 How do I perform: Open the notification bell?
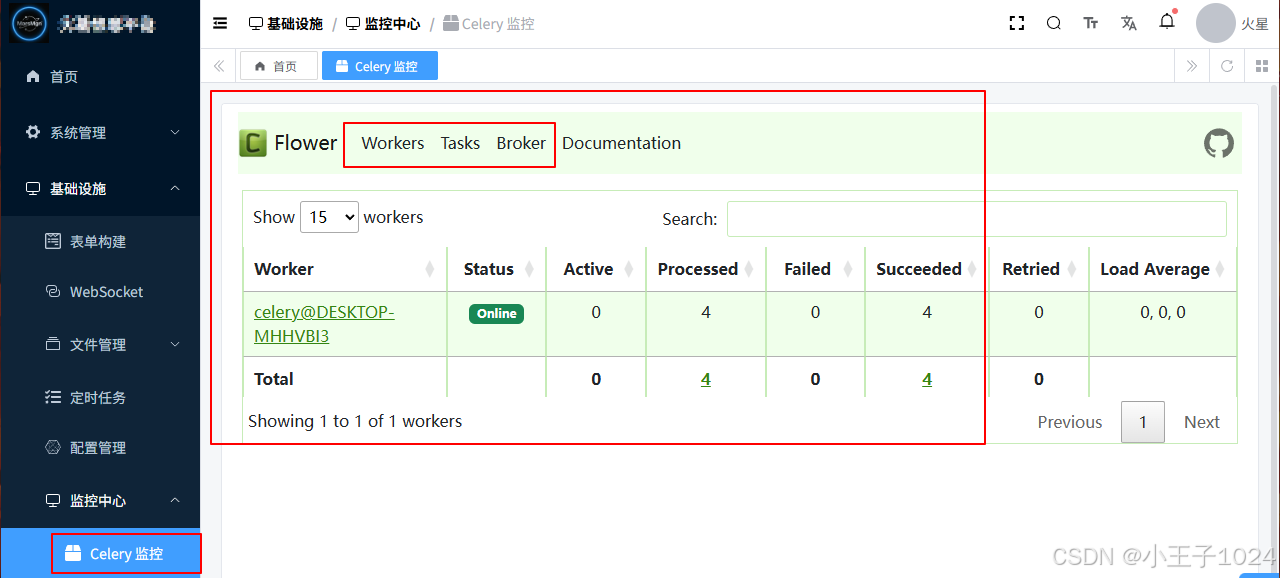1167,22
